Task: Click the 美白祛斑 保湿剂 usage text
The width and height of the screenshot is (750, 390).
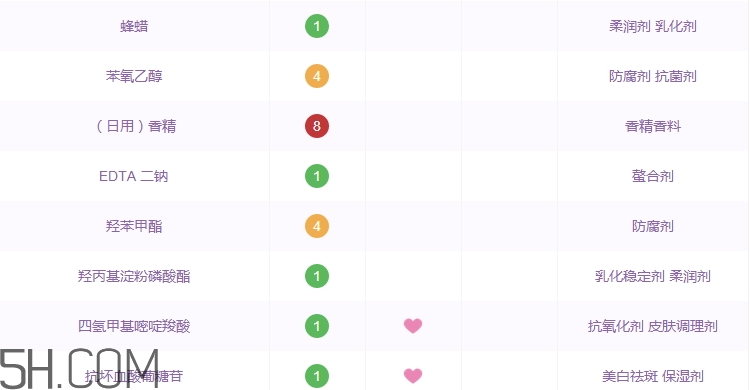Action: pos(652,376)
